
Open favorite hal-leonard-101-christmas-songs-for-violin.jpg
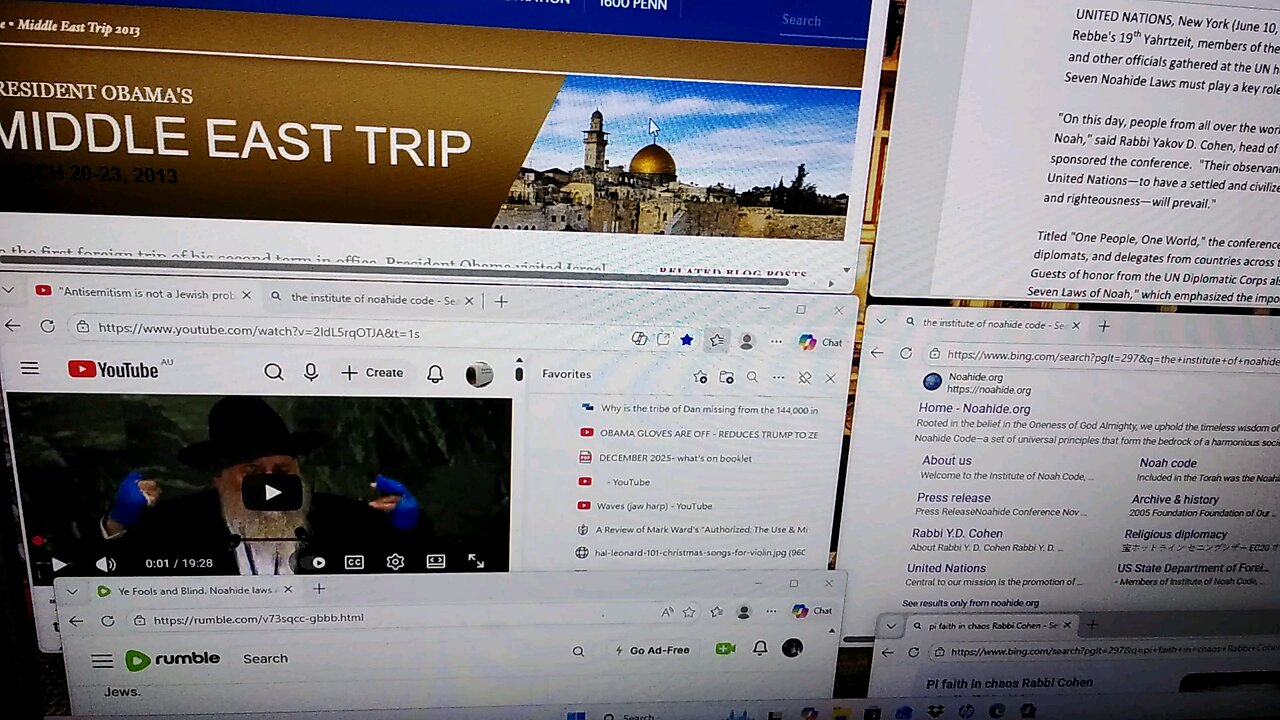692,552
